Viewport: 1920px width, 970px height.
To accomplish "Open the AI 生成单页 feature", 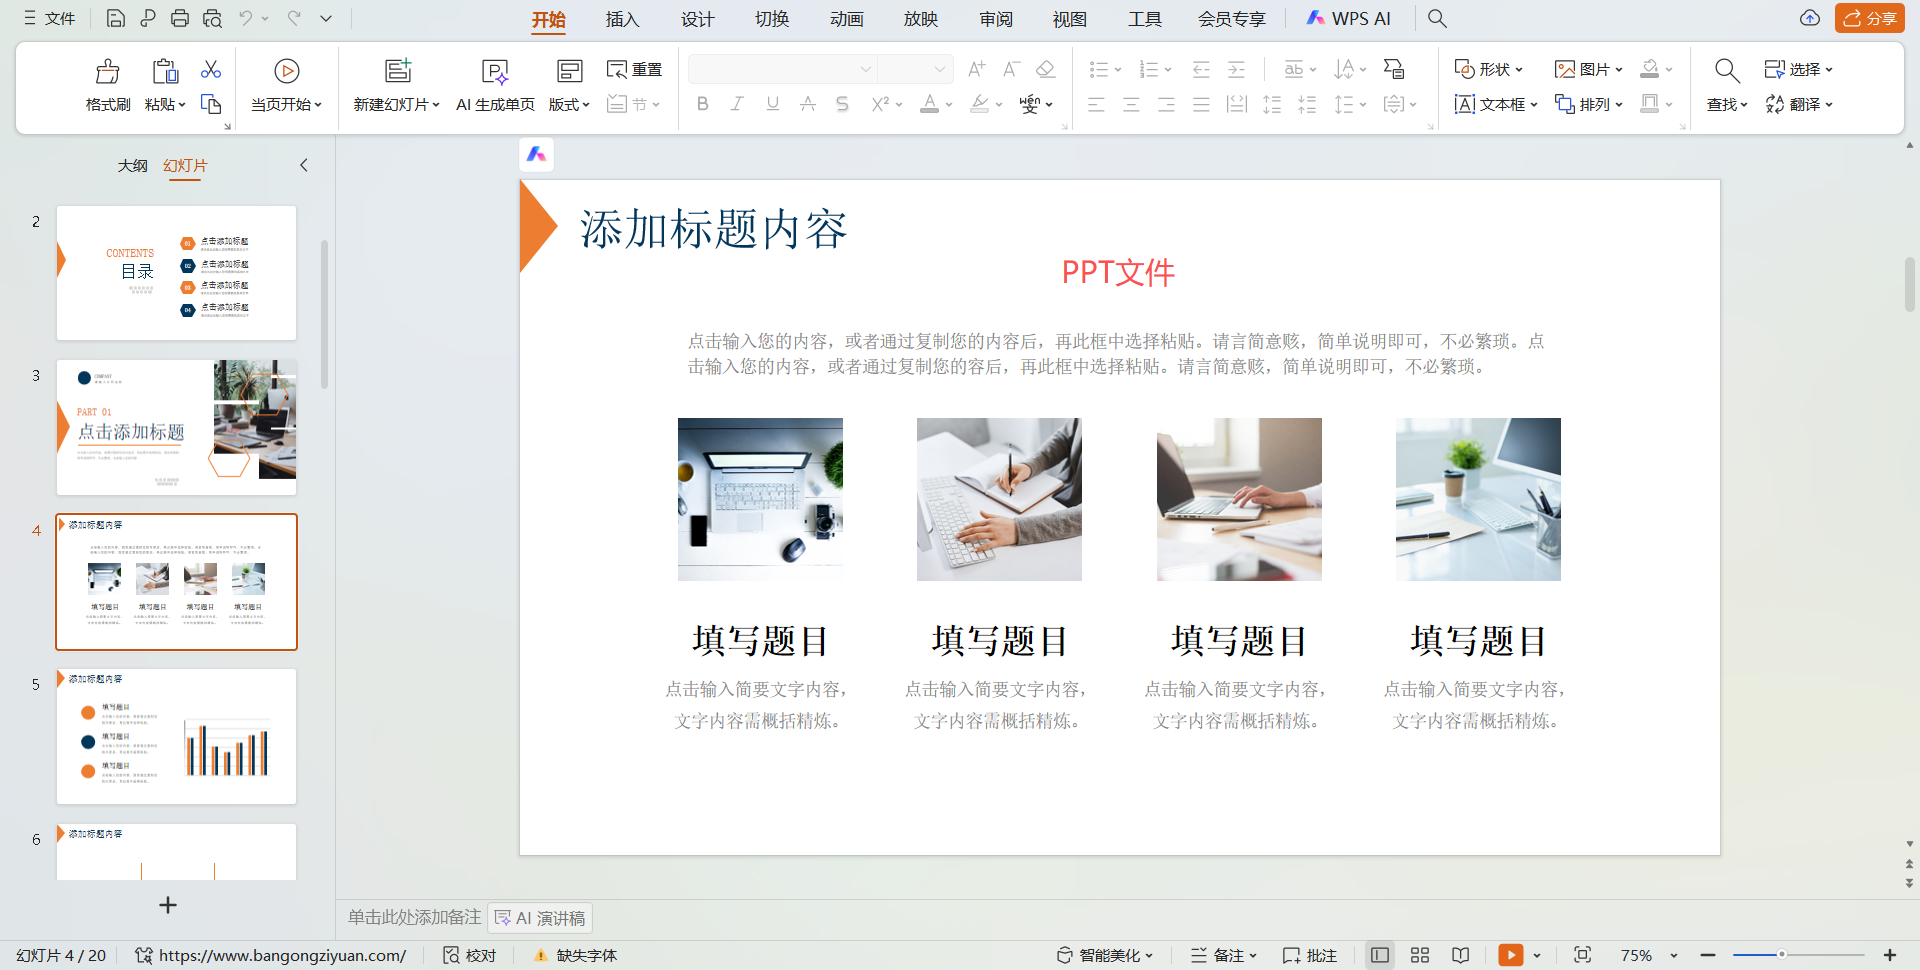I will (494, 85).
